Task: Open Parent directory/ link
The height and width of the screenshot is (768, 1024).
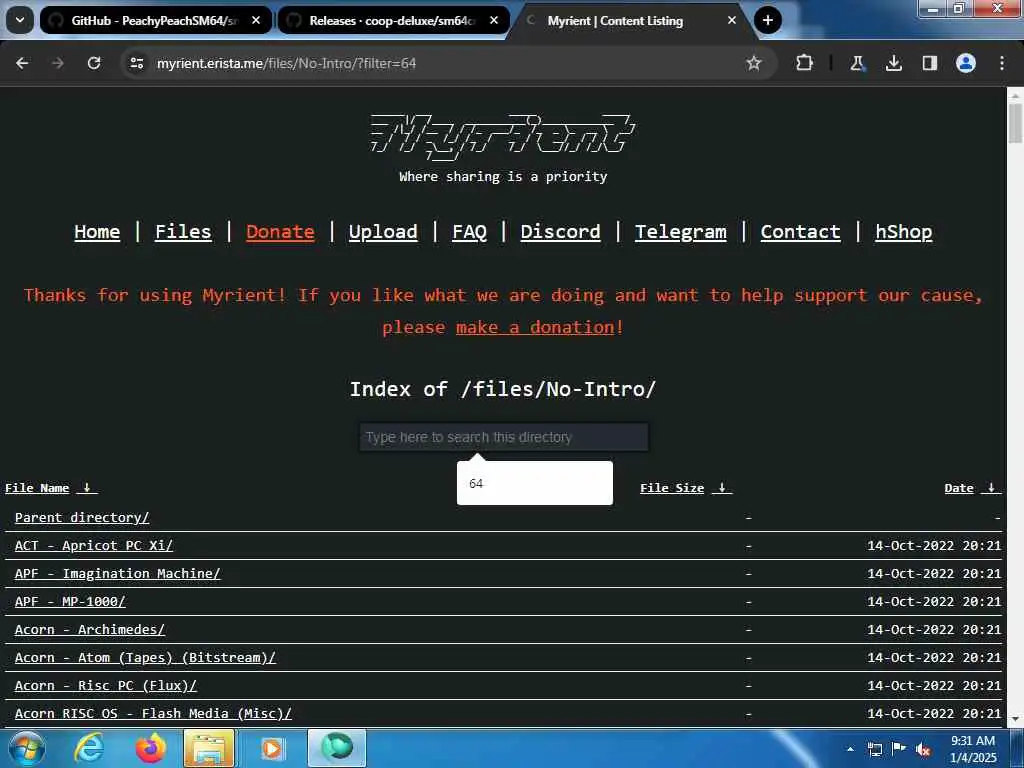Action: [x=82, y=517]
